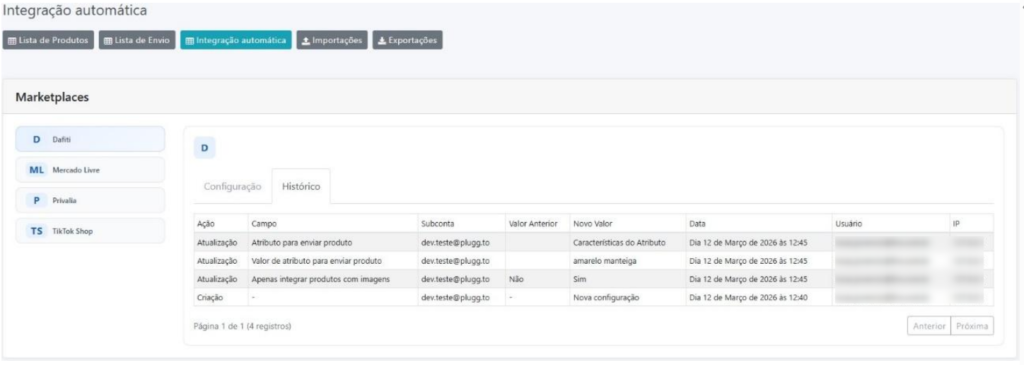
Task: Click the download icon in Exportações
Action: (382, 40)
